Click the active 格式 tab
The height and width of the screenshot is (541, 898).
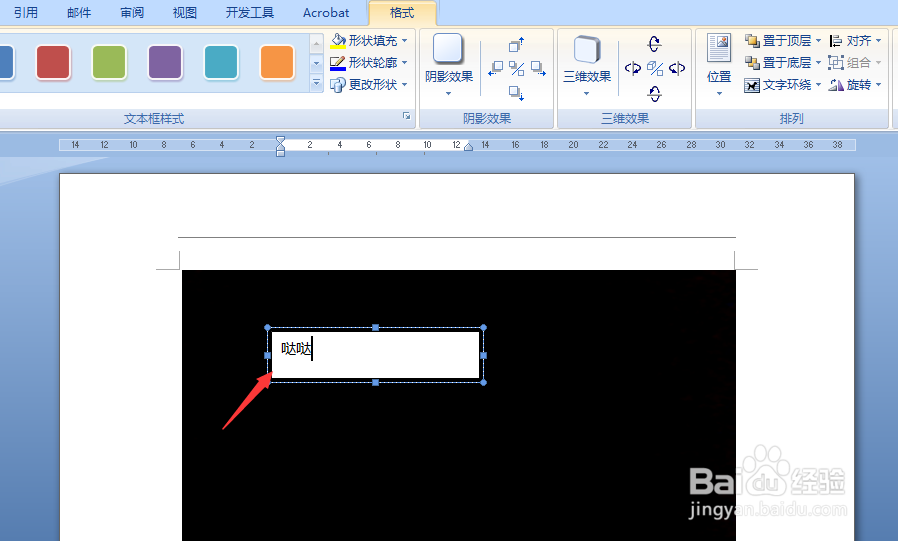402,13
